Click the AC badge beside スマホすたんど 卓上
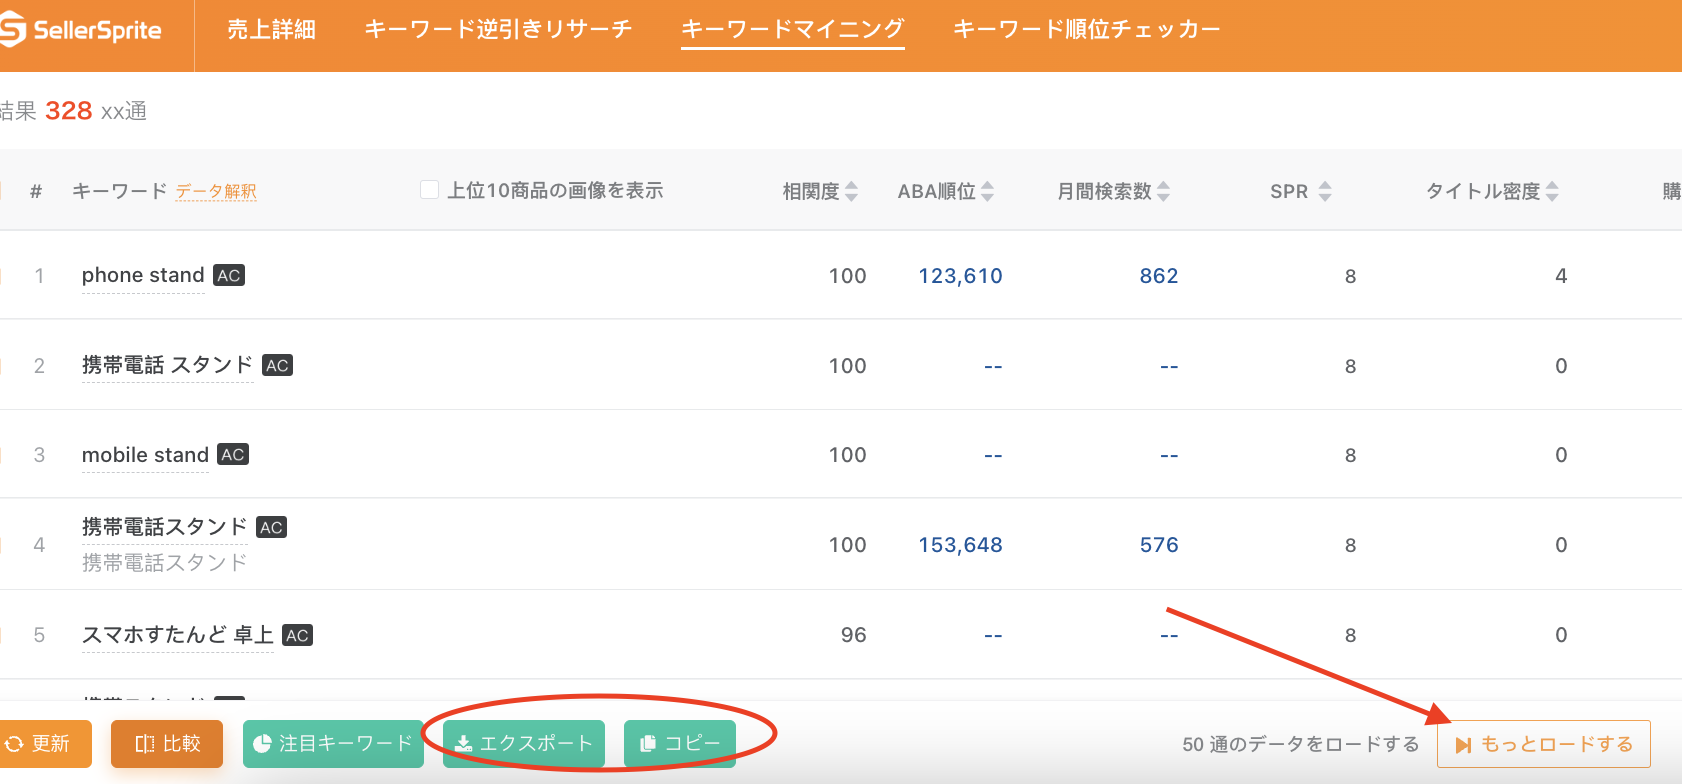Image resolution: width=1682 pixels, height=784 pixels. pos(297,635)
